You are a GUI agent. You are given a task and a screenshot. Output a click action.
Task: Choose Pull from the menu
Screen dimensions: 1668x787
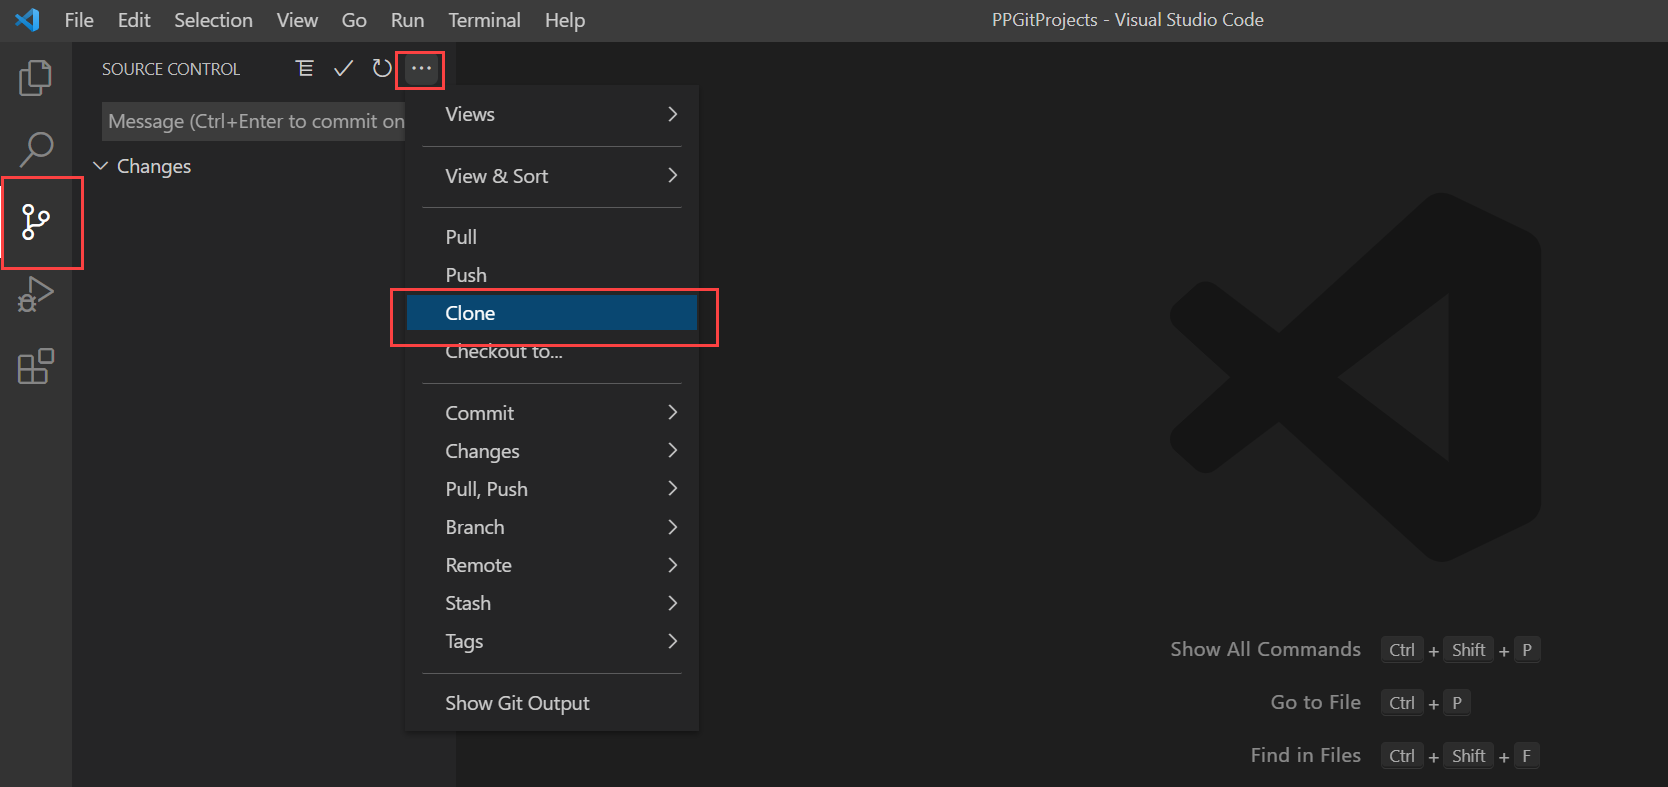pyautogui.click(x=552, y=237)
